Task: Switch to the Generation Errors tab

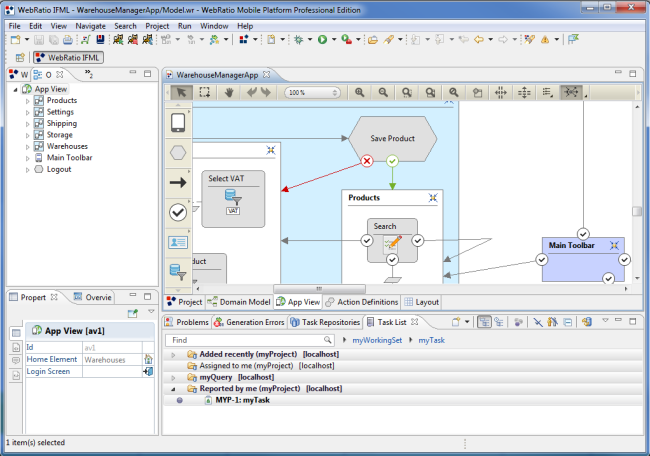Action: point(250,322)
